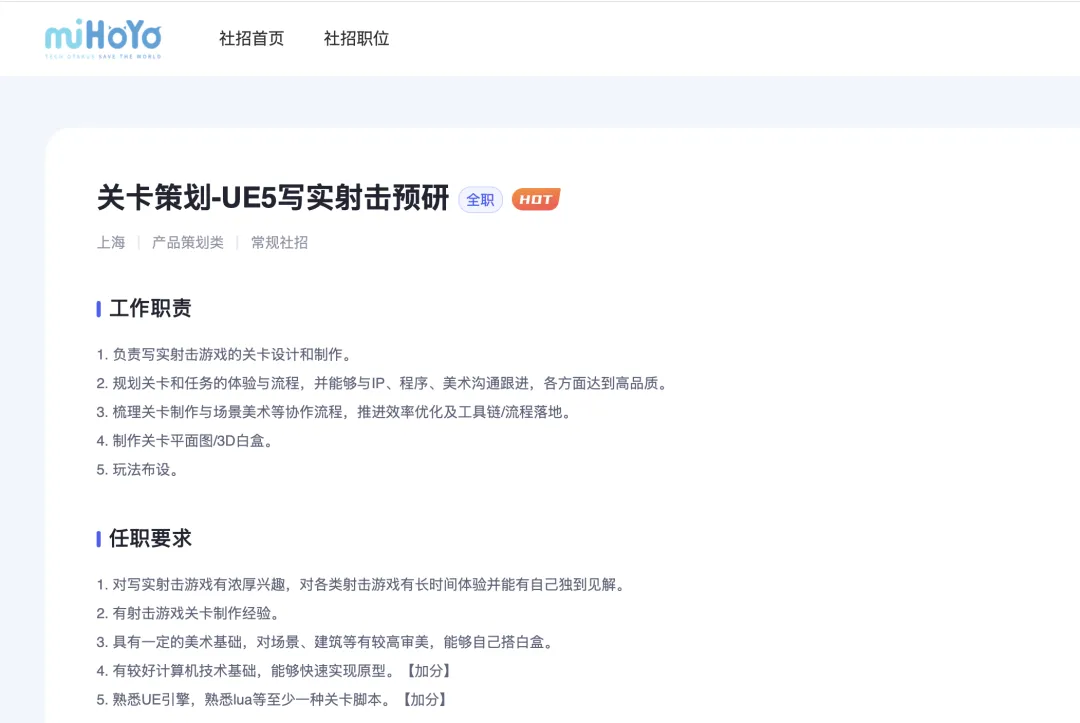Click the line starting 梳理关卡制作与场景美术
This screenshot has height=723, width=1080.
coord(334,412)
